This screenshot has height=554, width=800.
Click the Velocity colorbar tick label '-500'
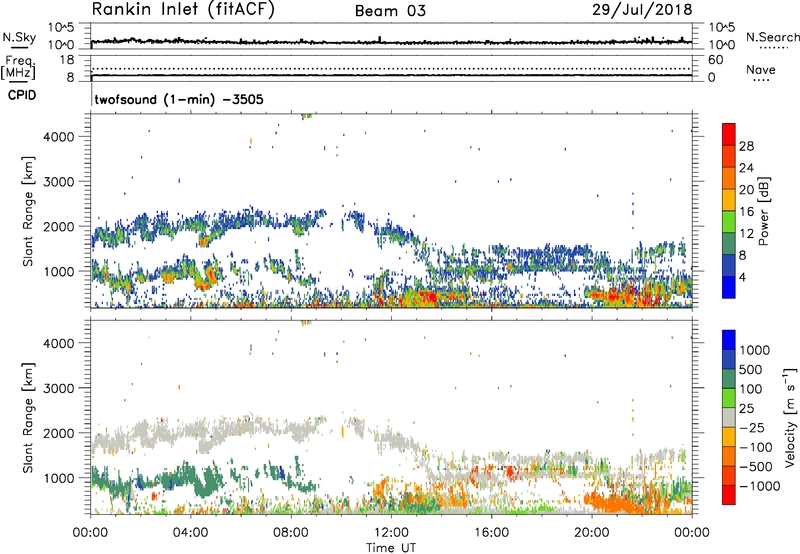[756, 466]
